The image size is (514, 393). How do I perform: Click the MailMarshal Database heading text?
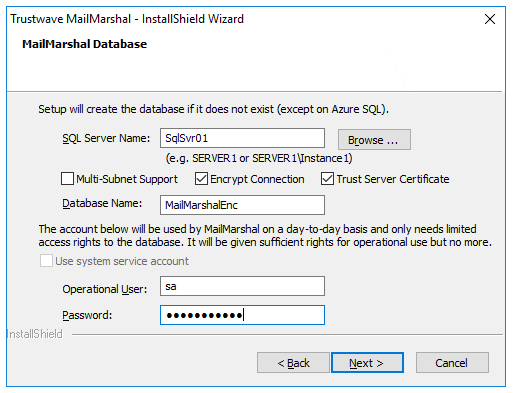click(x=84, y=44)
